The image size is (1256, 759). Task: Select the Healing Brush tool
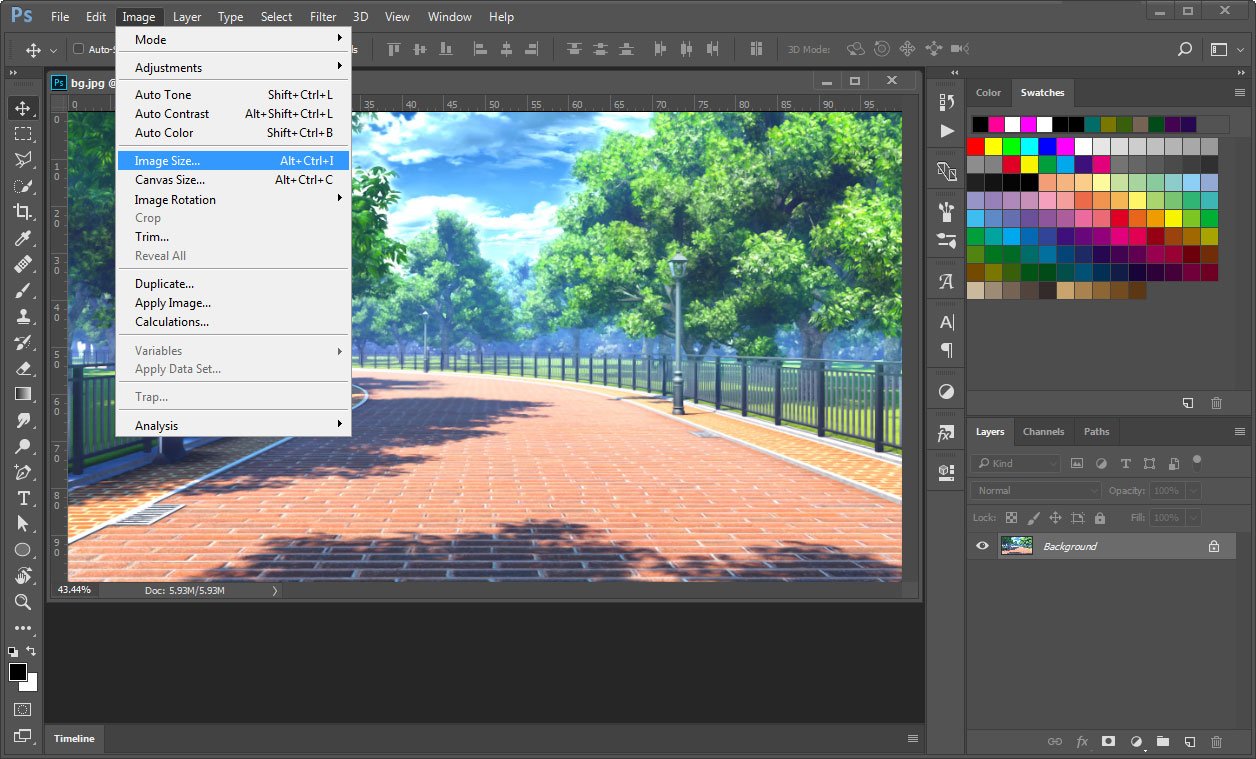point(22,264)
